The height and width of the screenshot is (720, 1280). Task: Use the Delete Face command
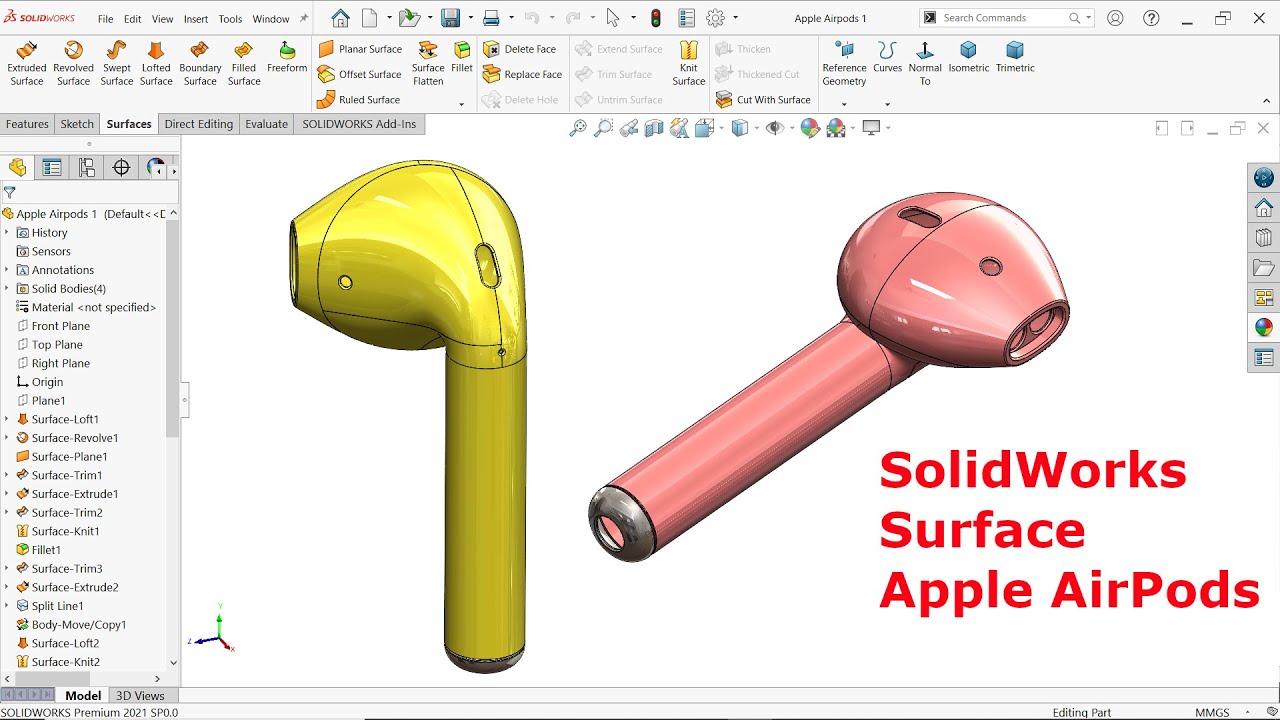(x=520, y=49)
